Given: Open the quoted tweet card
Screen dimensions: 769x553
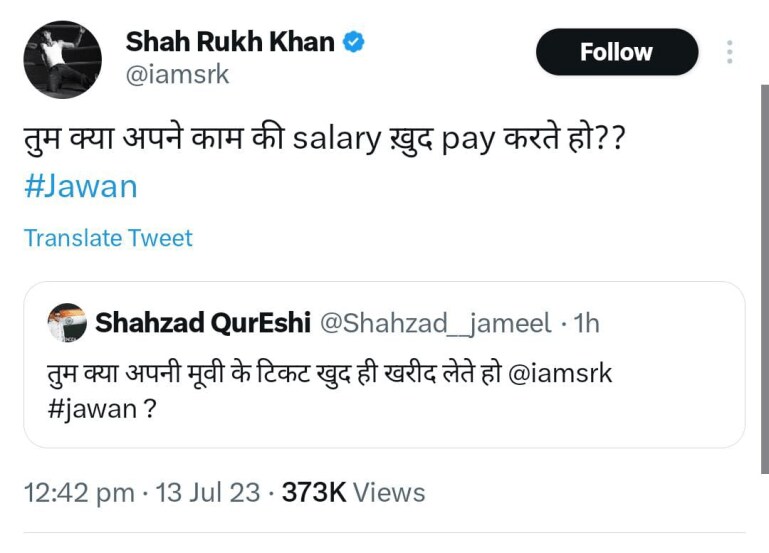Looking at the screenshot, I should coord(384,365).
